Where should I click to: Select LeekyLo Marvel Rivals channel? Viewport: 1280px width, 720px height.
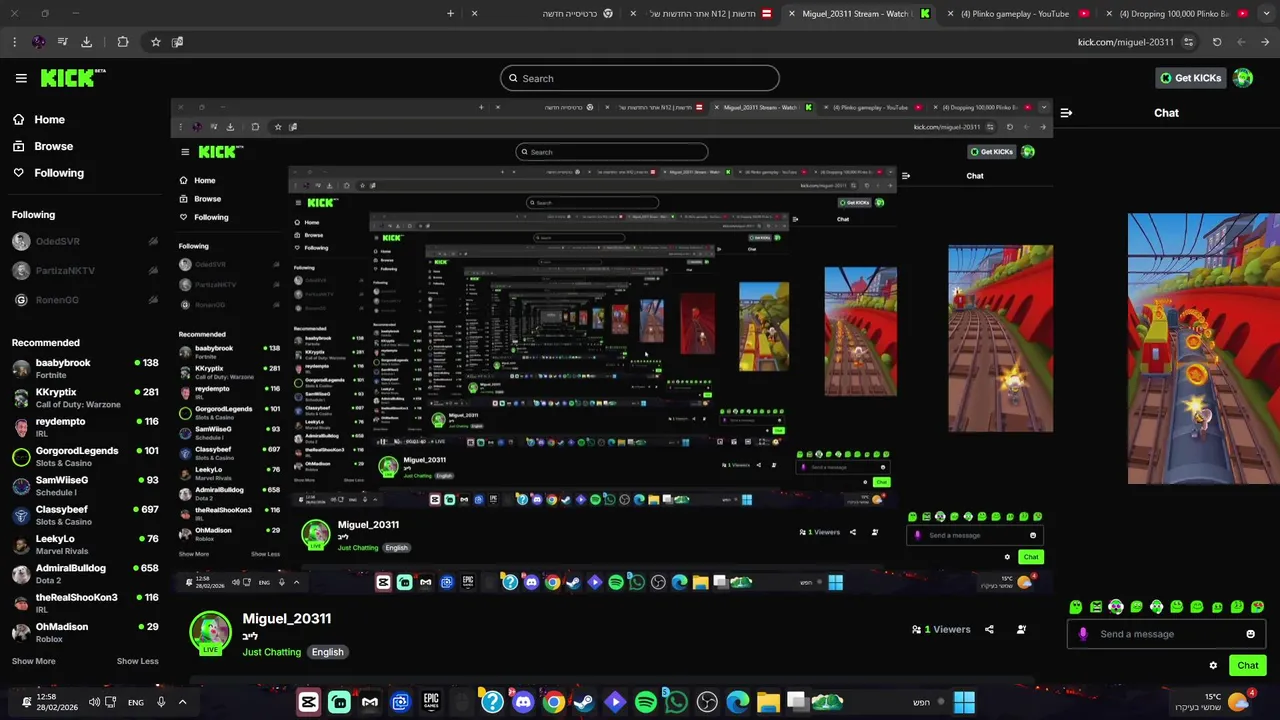(x=85, y=544)
